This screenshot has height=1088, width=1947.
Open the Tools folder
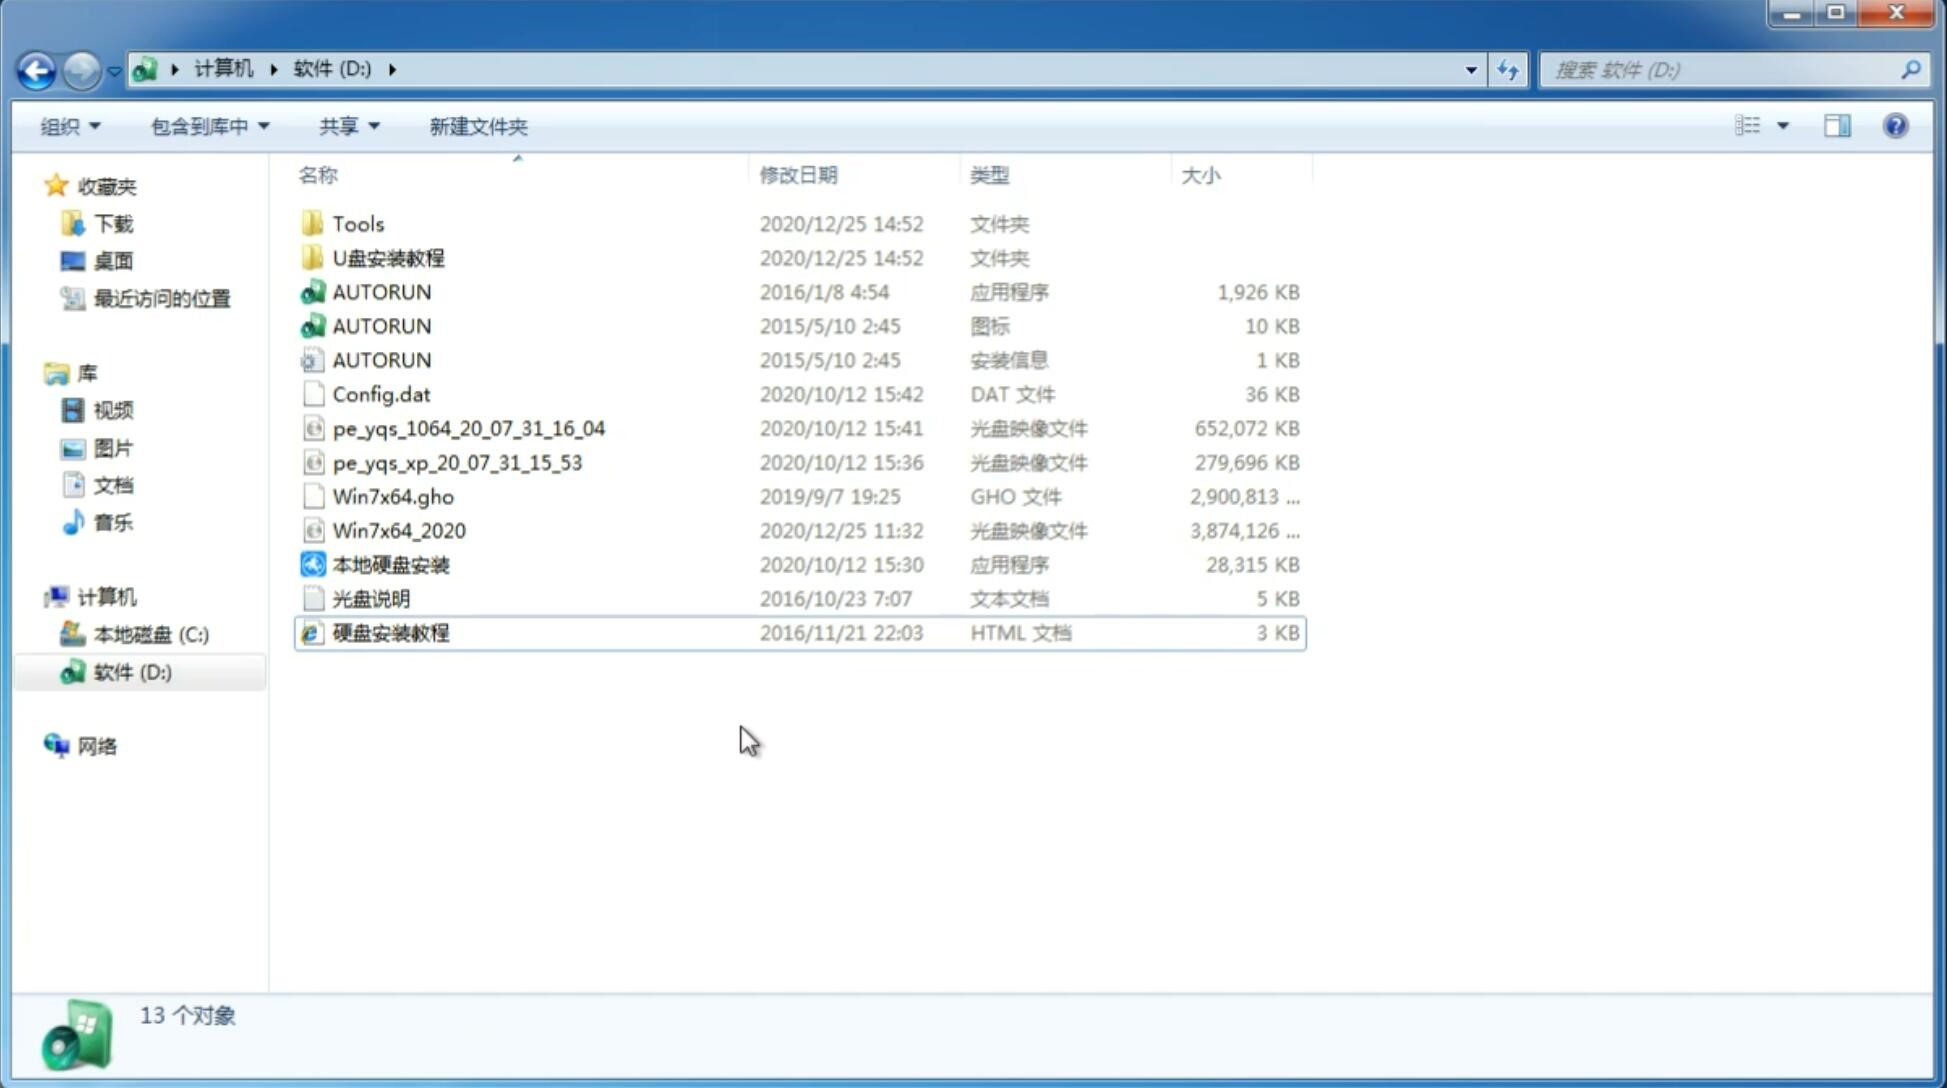coord(357,223)
